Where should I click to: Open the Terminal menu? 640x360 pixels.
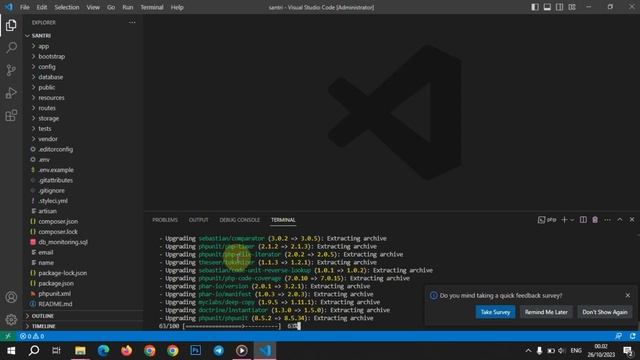152,7
